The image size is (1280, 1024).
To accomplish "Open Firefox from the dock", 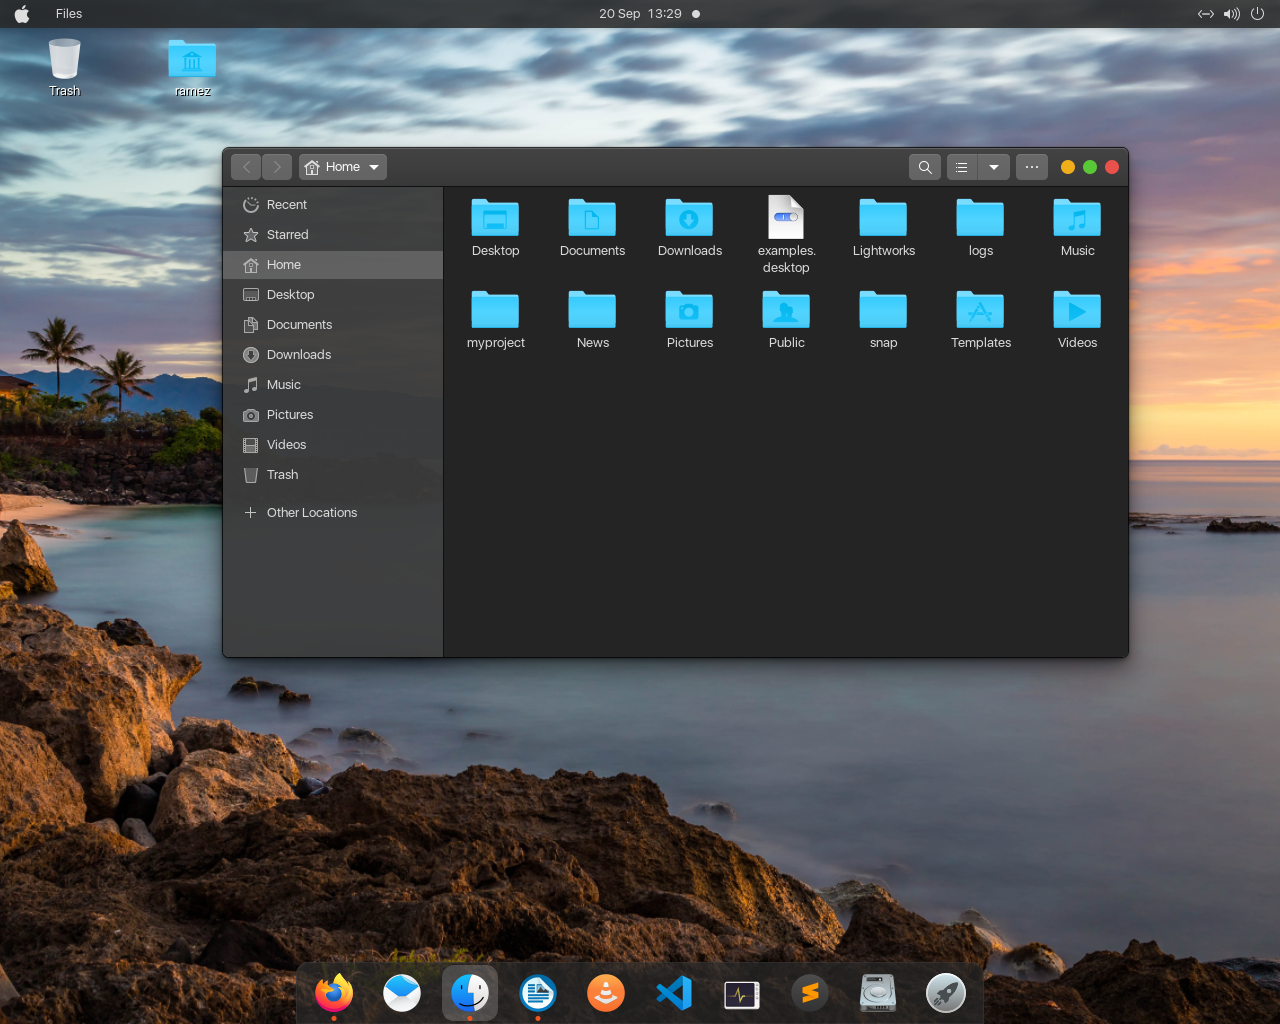I will click(x=333, y=992).
